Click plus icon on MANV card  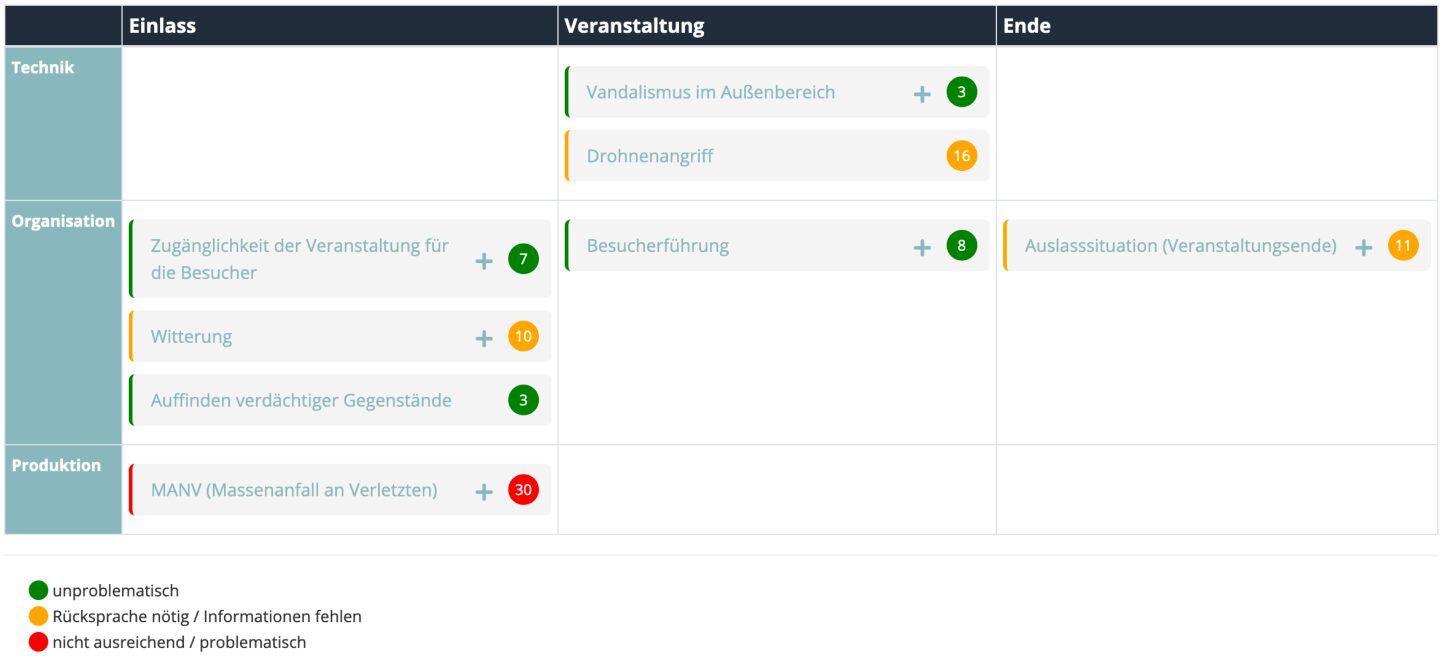484,491
